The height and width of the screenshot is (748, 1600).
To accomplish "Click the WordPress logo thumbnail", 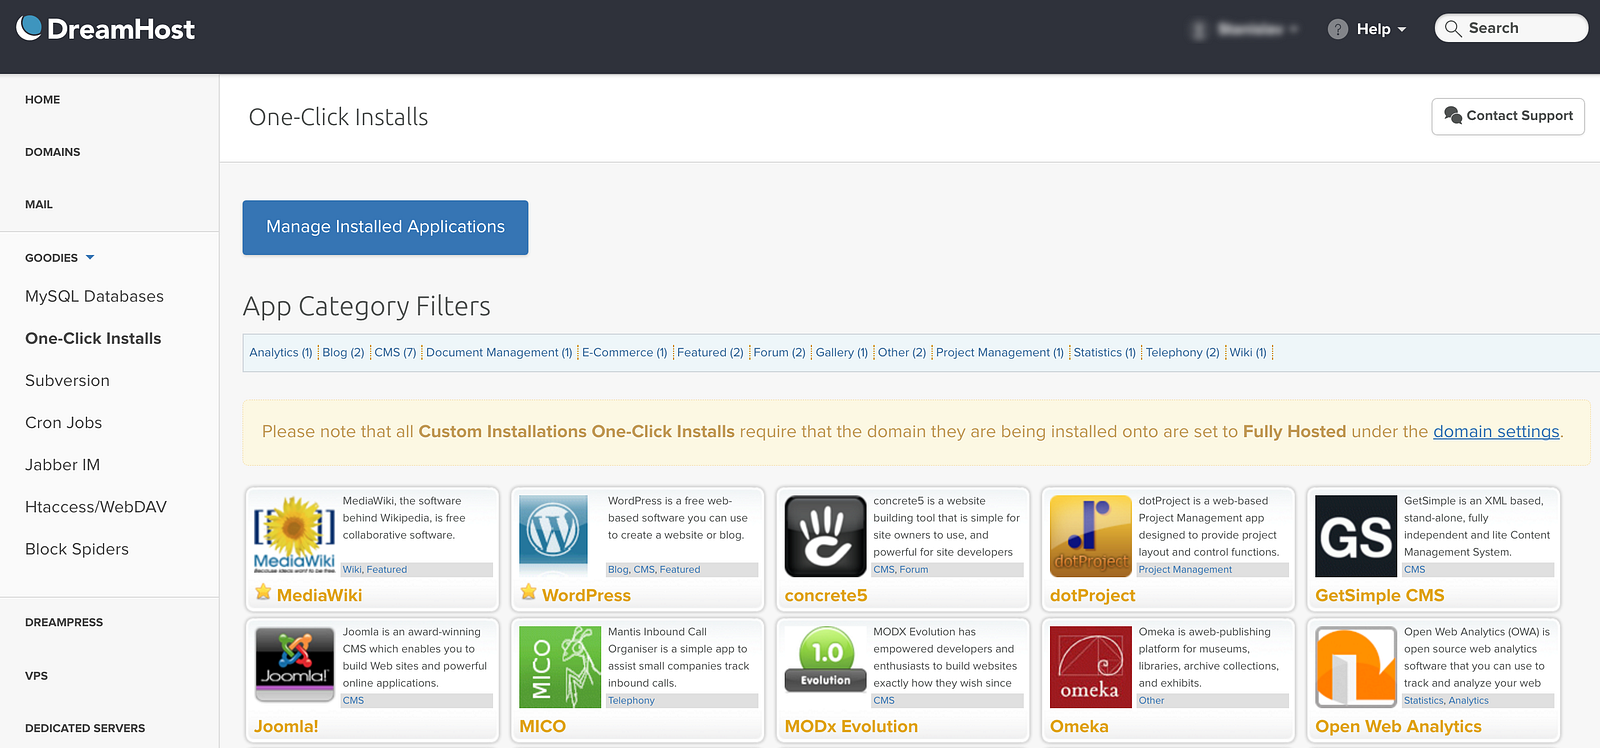I will click(x=554, y=535).
